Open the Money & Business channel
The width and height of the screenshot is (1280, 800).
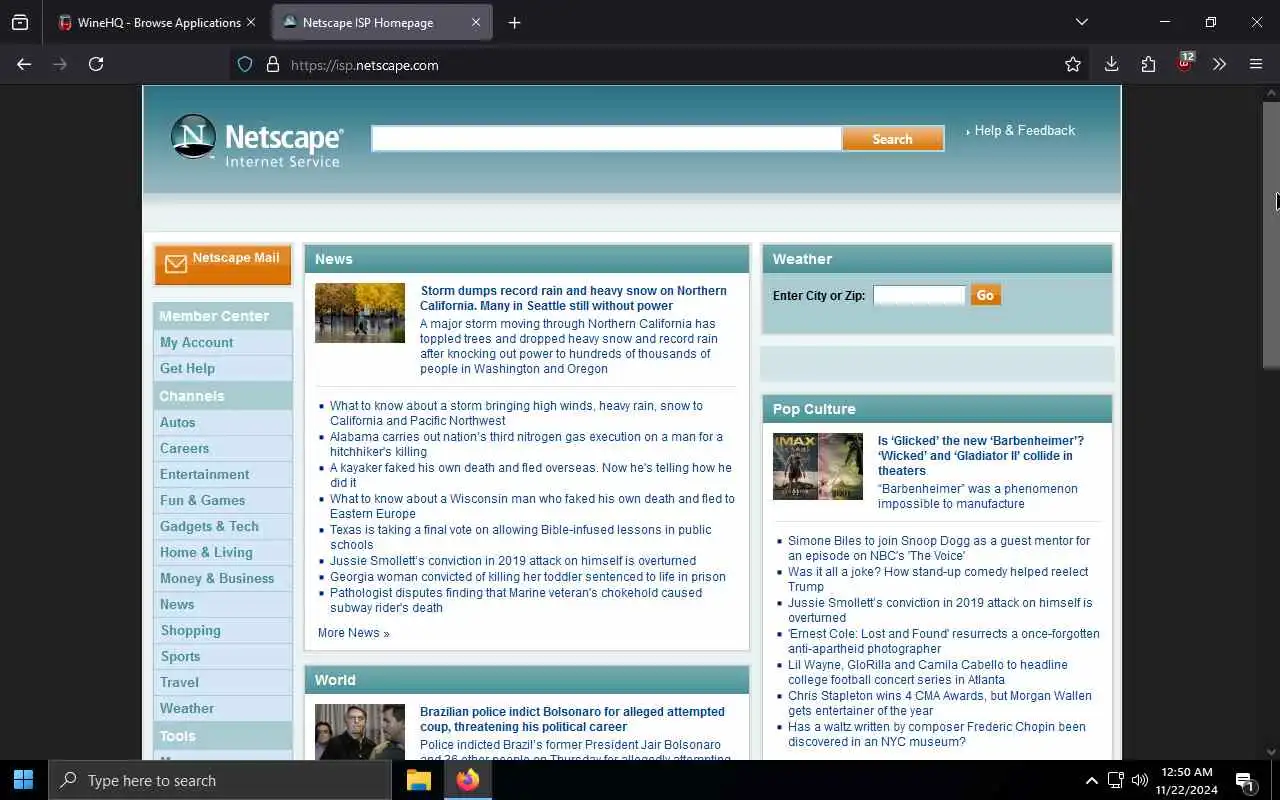216,578
